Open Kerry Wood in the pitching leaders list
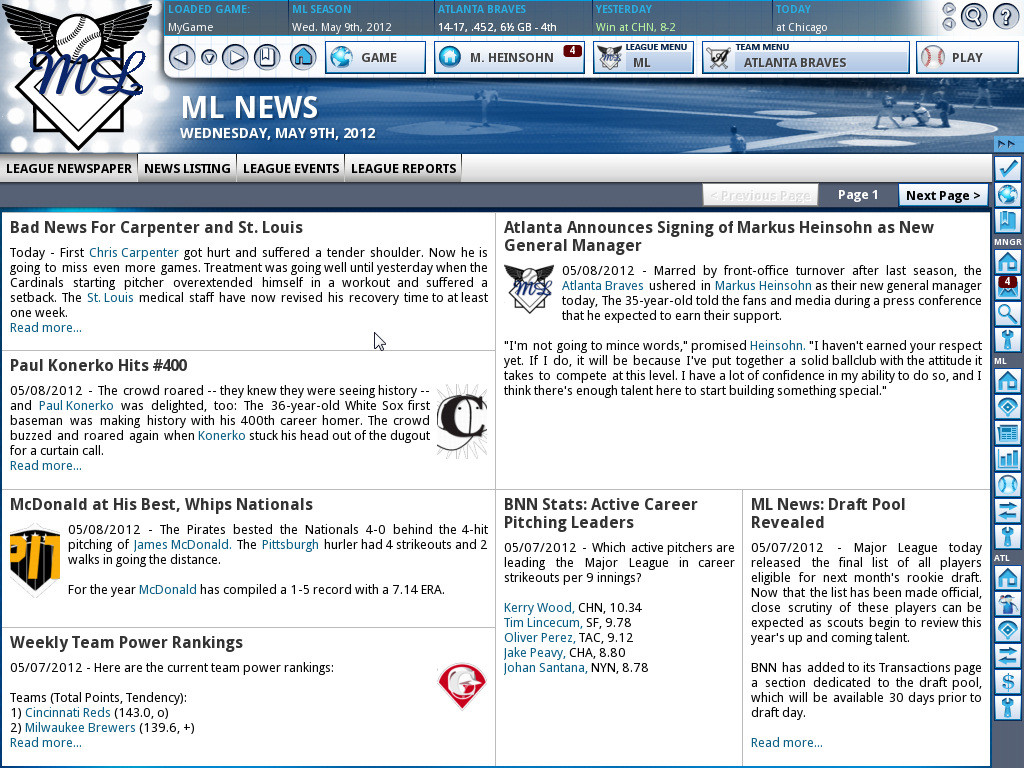This screenshot has height=768, width=1024. (539, 607)
